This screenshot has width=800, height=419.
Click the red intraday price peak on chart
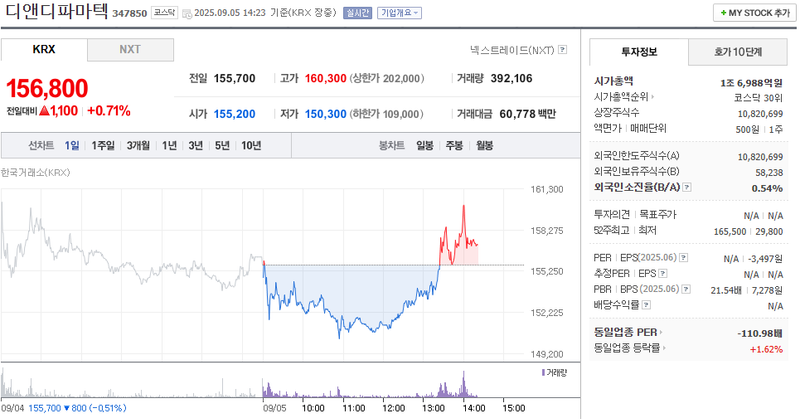pyautogui.click(x=464, y=207)
